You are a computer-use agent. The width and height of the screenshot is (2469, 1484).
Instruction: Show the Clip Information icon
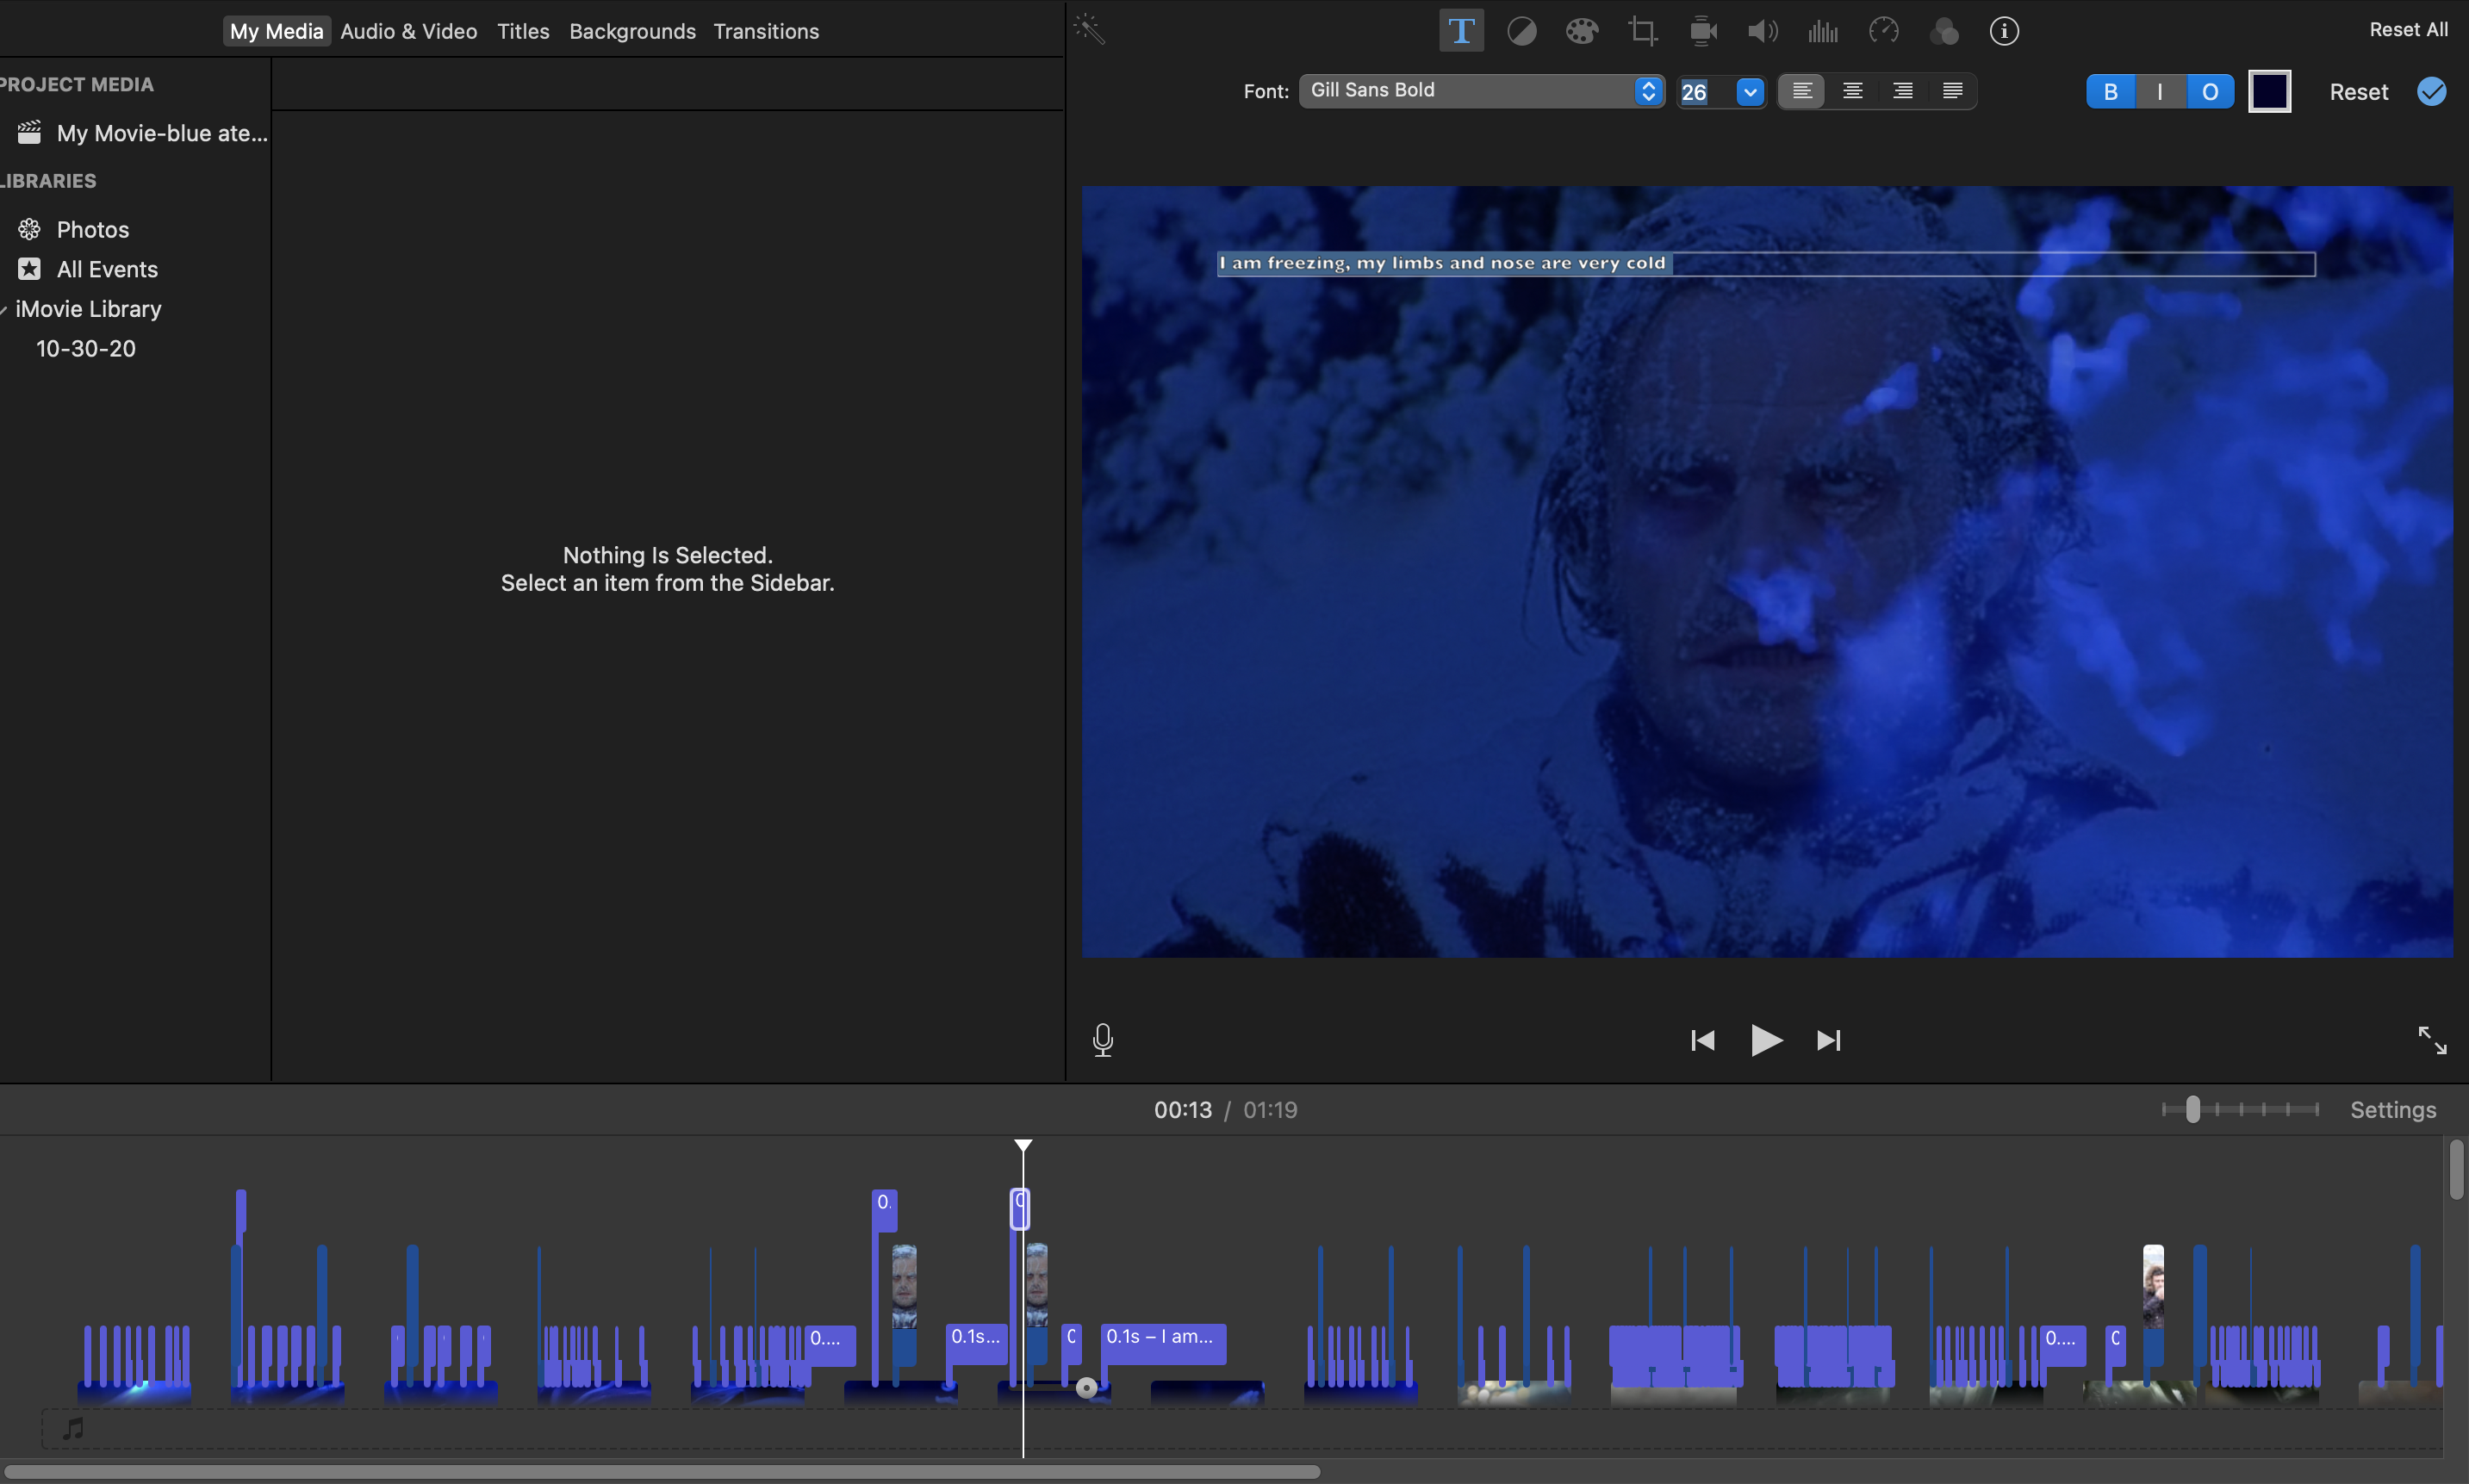2004,31
